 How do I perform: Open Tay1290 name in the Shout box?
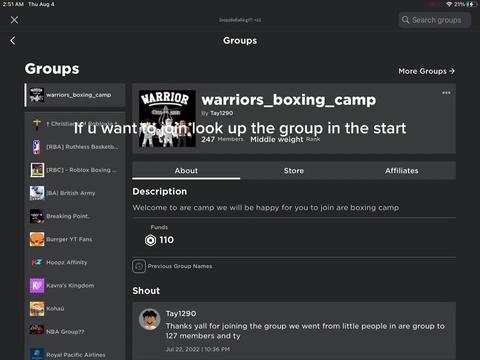pyautogui.click(x=181, y=314)
